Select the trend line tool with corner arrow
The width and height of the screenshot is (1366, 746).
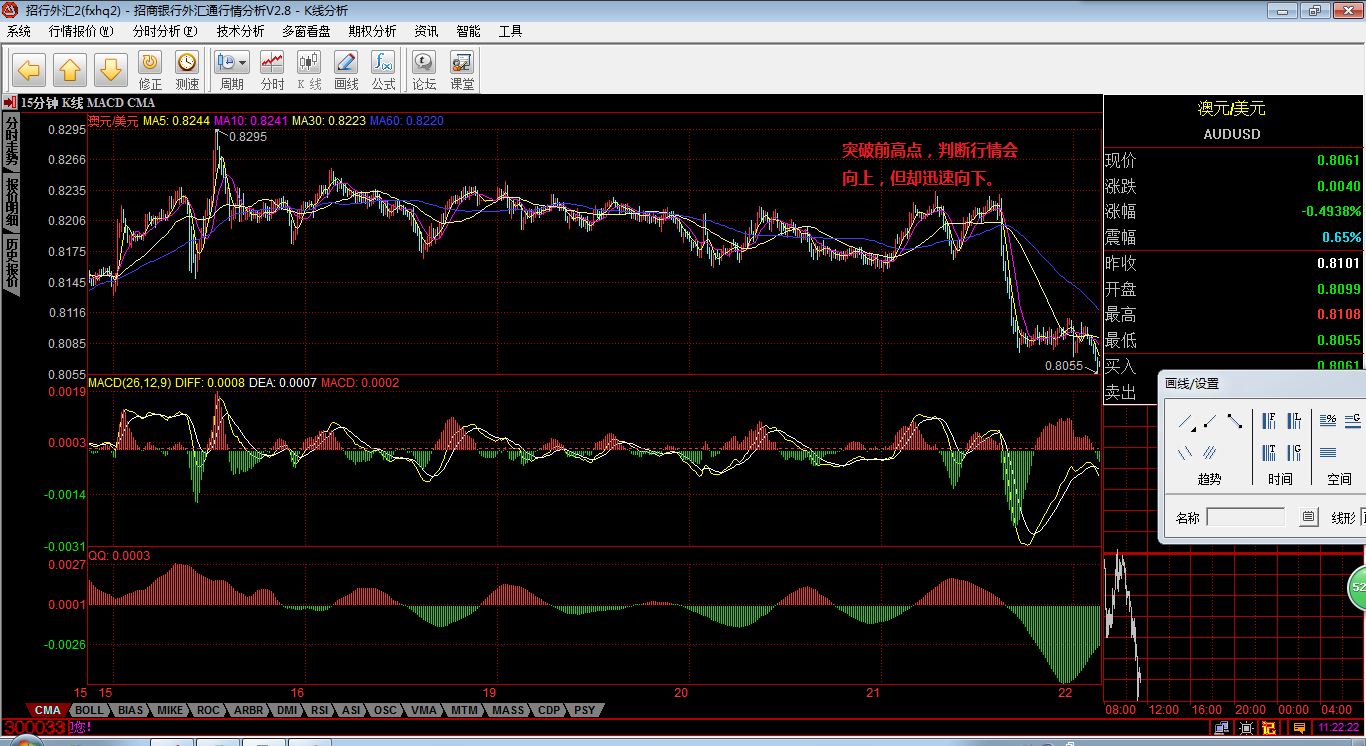point(1186,421)
